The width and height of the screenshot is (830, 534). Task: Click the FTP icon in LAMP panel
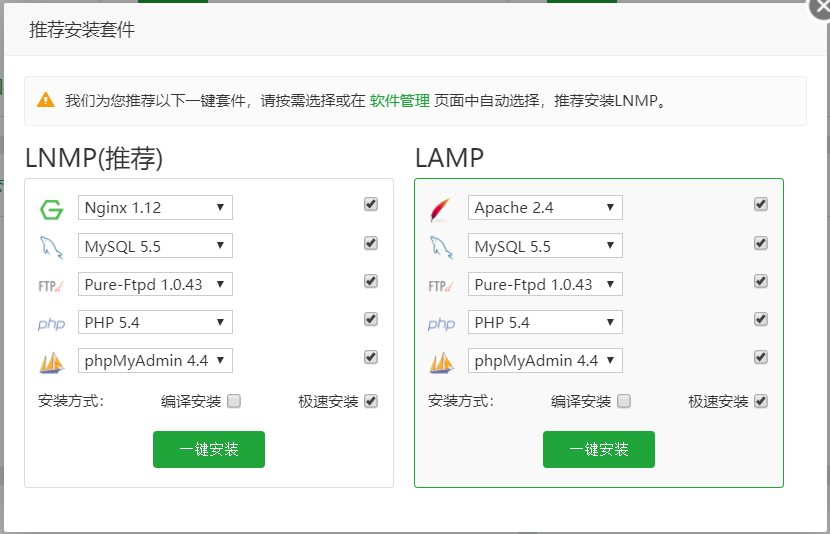click(441, 286)
